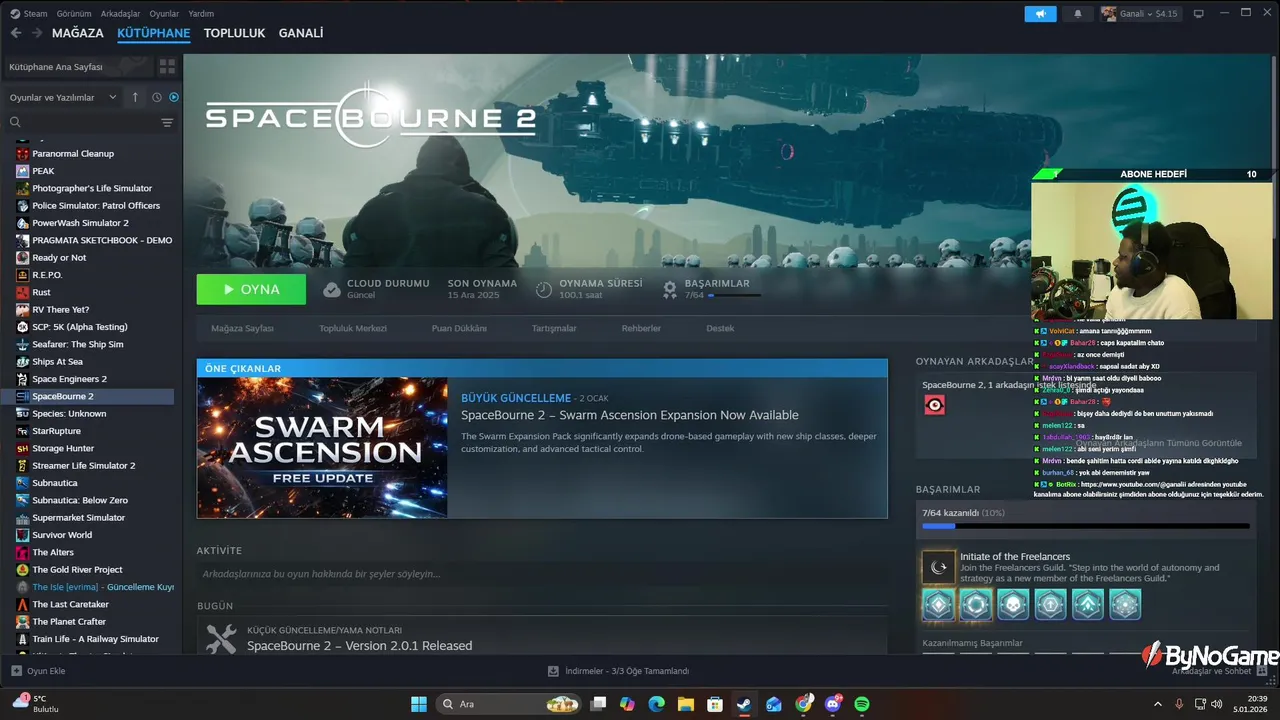Open Windows Start menu

(x=419, y=704)
